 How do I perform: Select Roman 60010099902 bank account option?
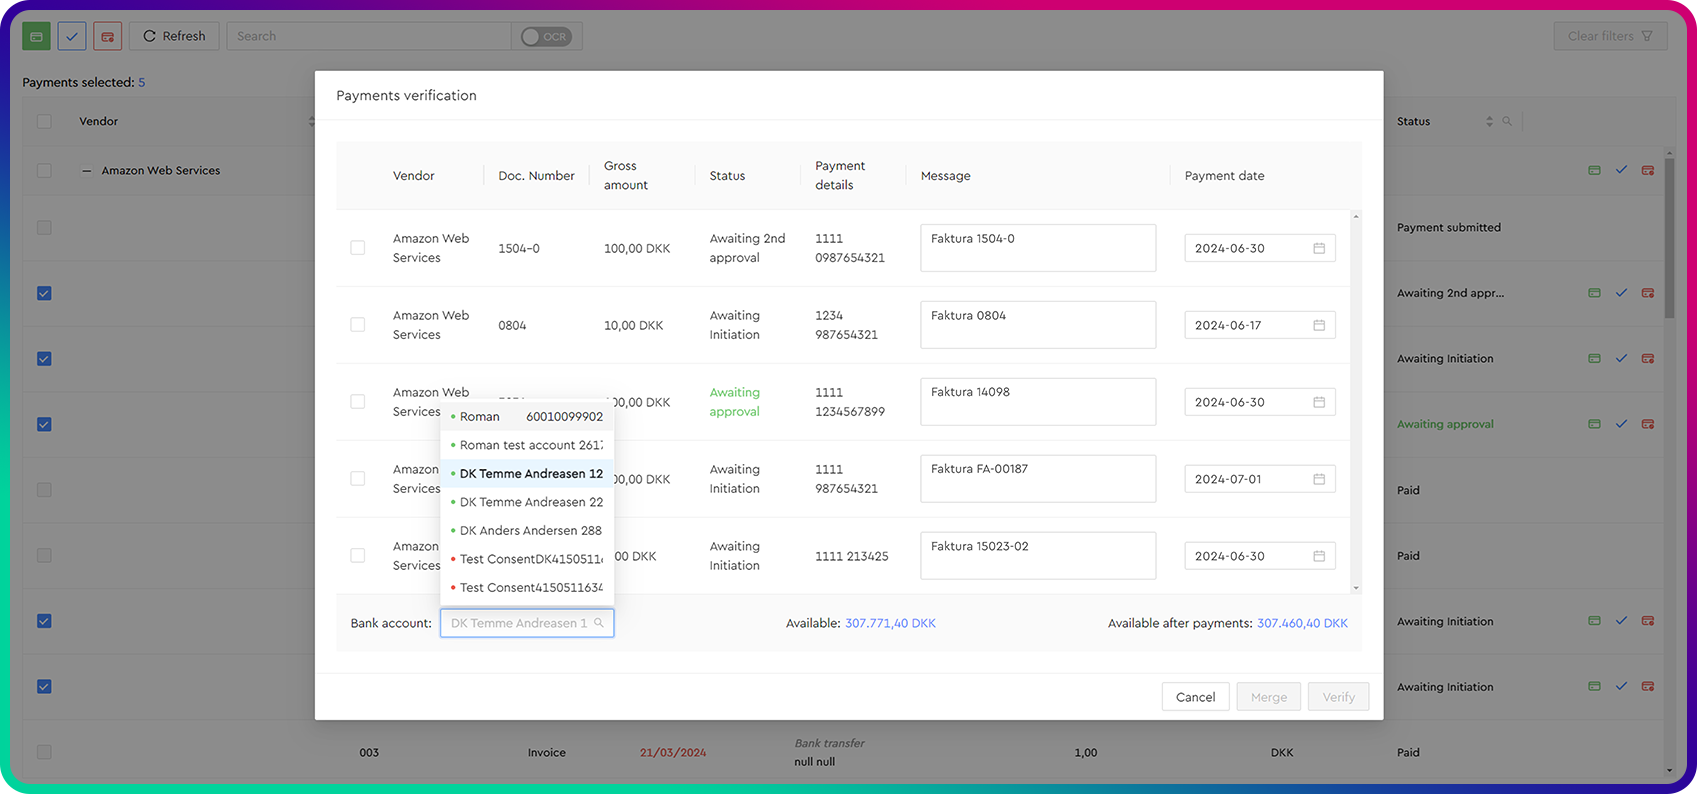(527, 417)
